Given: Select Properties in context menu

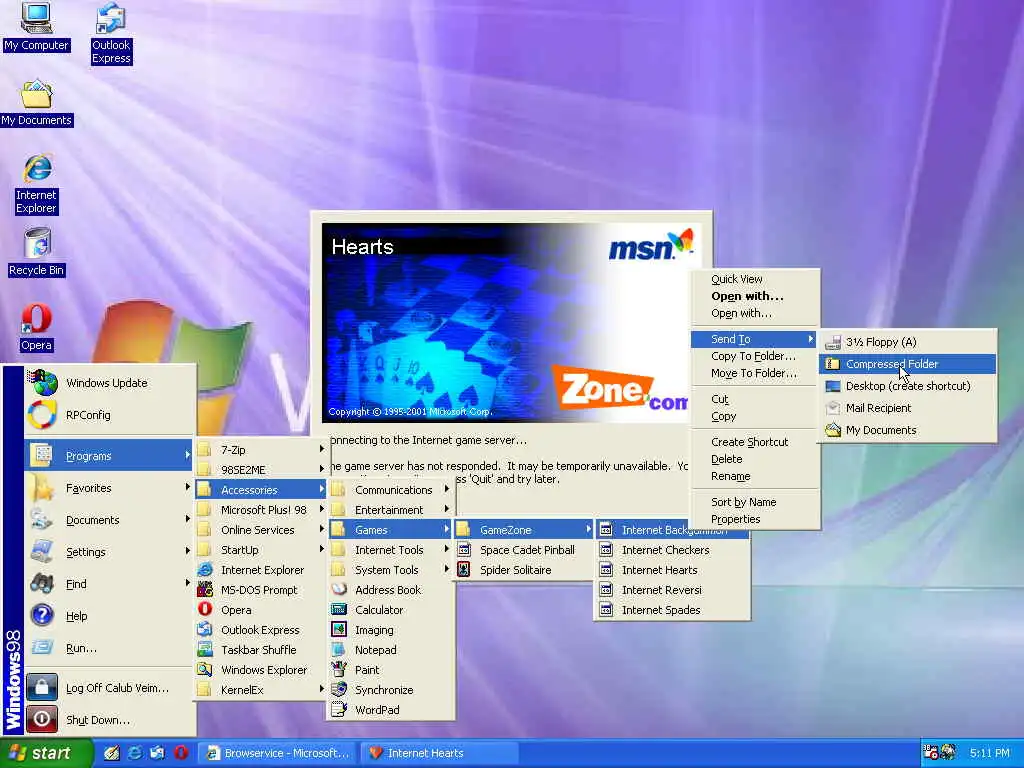Looking at the screenshot, I should coord(755,519).
